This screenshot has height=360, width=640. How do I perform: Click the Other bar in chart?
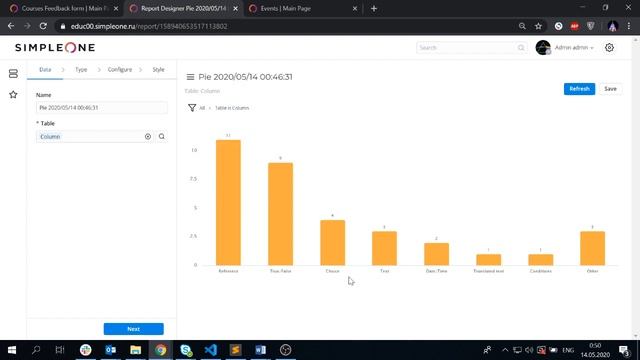pyautogui.click(x=593, y=248)
